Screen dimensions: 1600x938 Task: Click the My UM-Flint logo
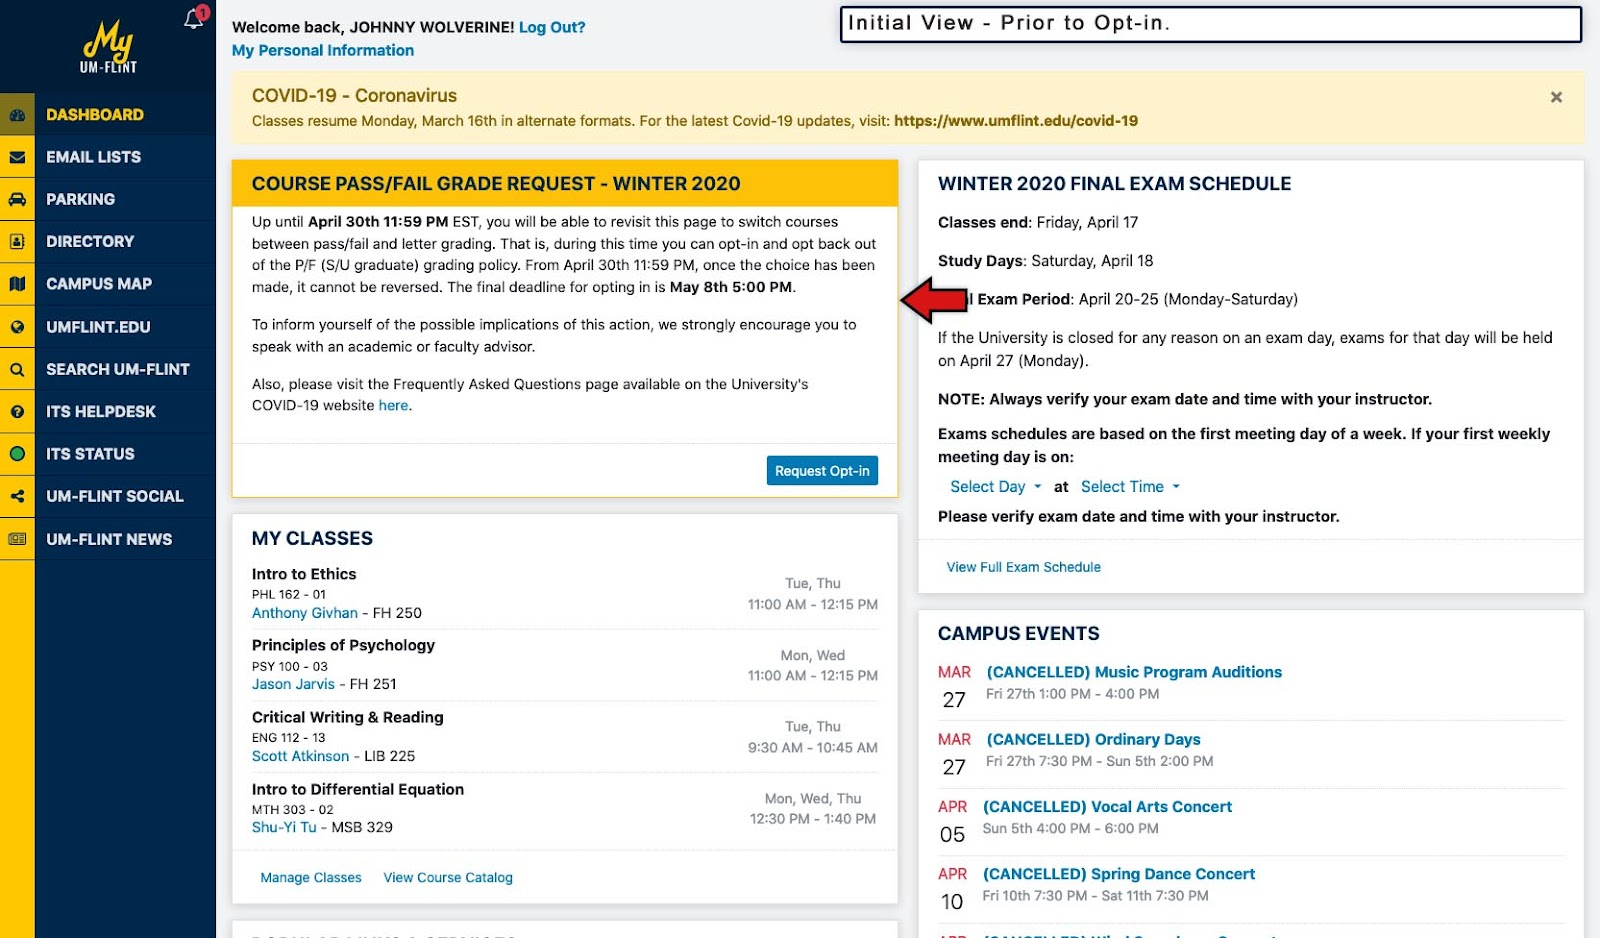[108, 47]
